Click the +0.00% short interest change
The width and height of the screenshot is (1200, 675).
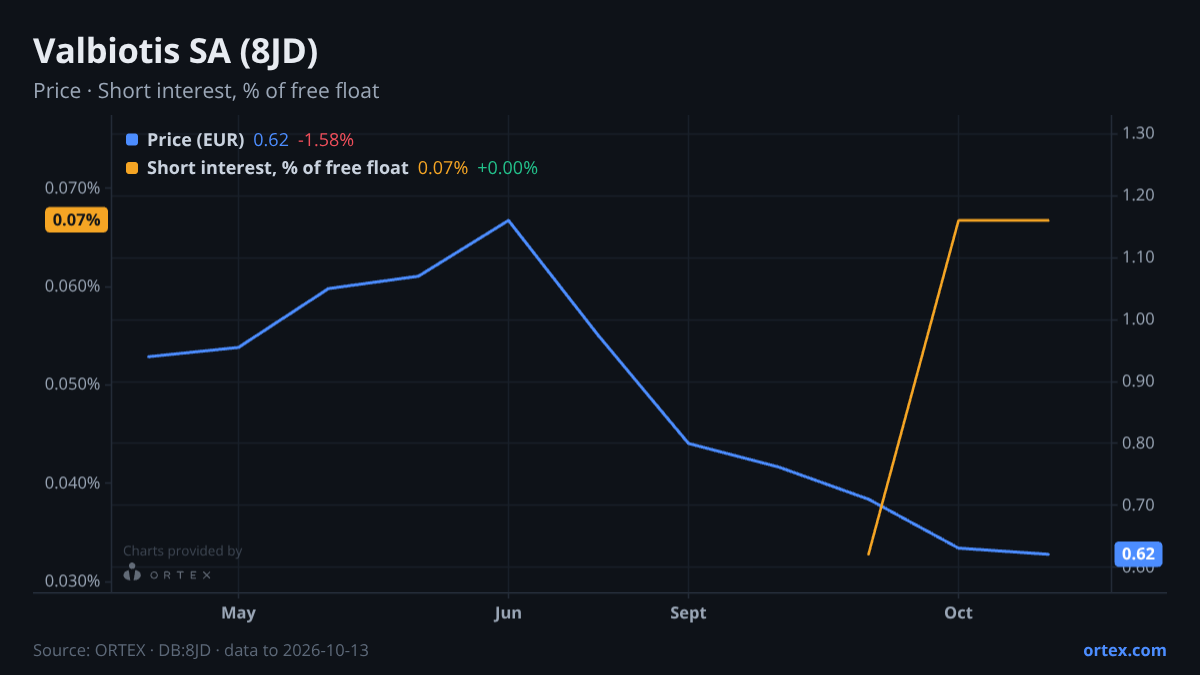(507, 168)
